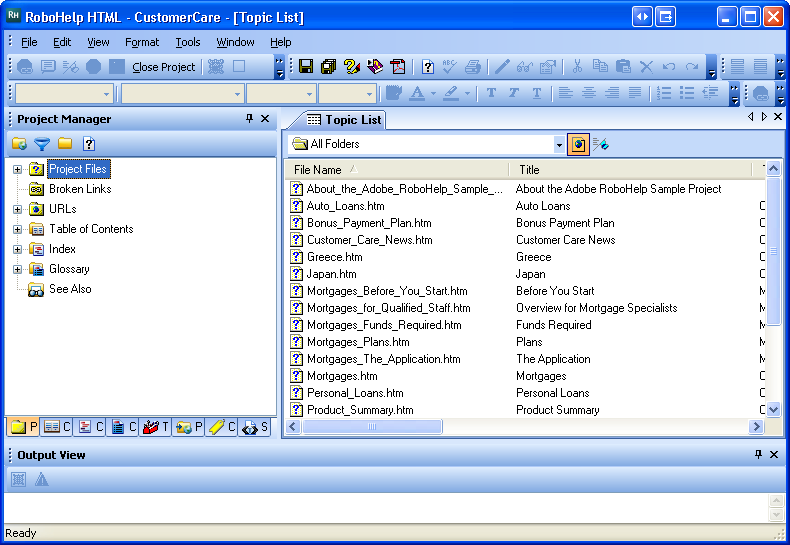Click the globe folder icon in Project Manager toolbar
This screenshot has height=545, width=790.
[20, 144]
